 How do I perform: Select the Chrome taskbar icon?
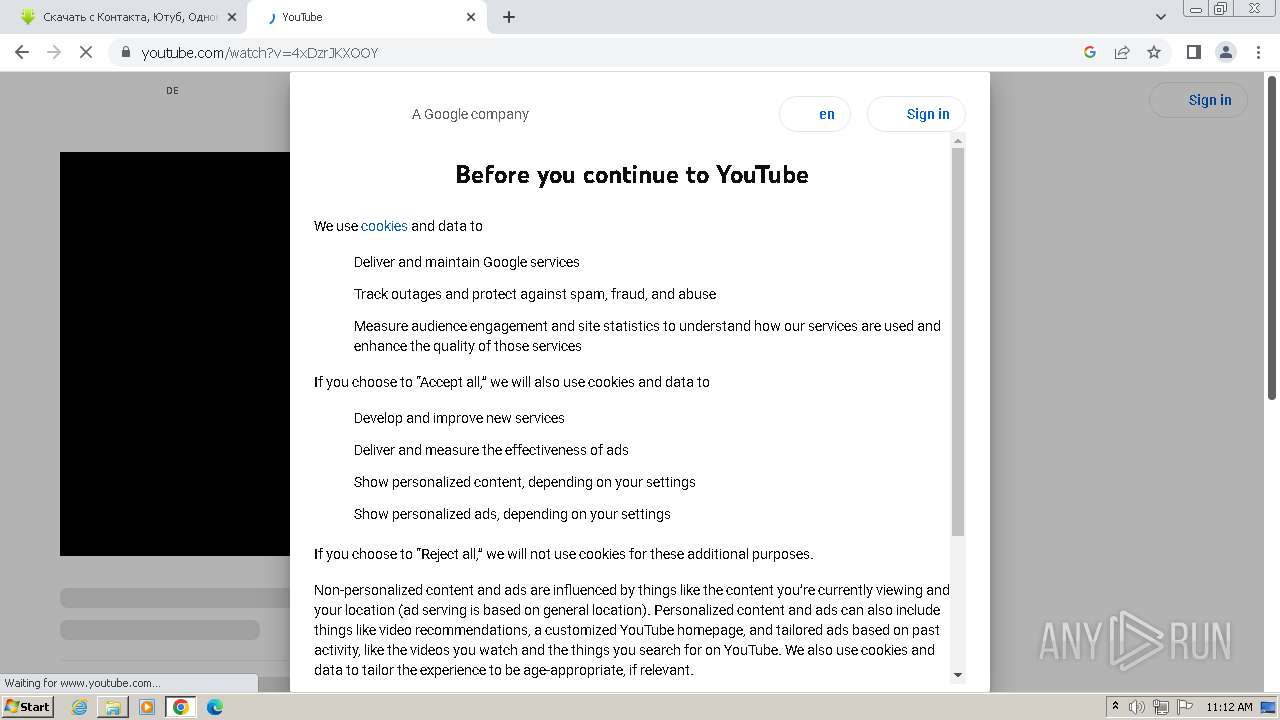click(181, 707)
